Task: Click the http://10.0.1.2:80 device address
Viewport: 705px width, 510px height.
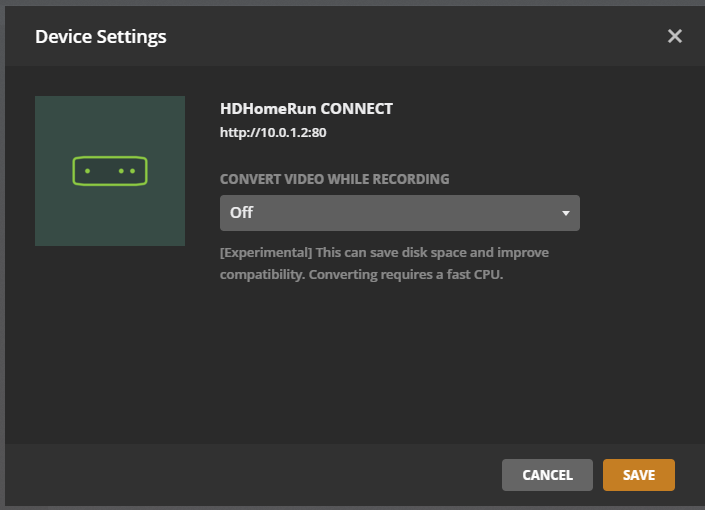Action: pyautogui.click(x=273, y=132)
